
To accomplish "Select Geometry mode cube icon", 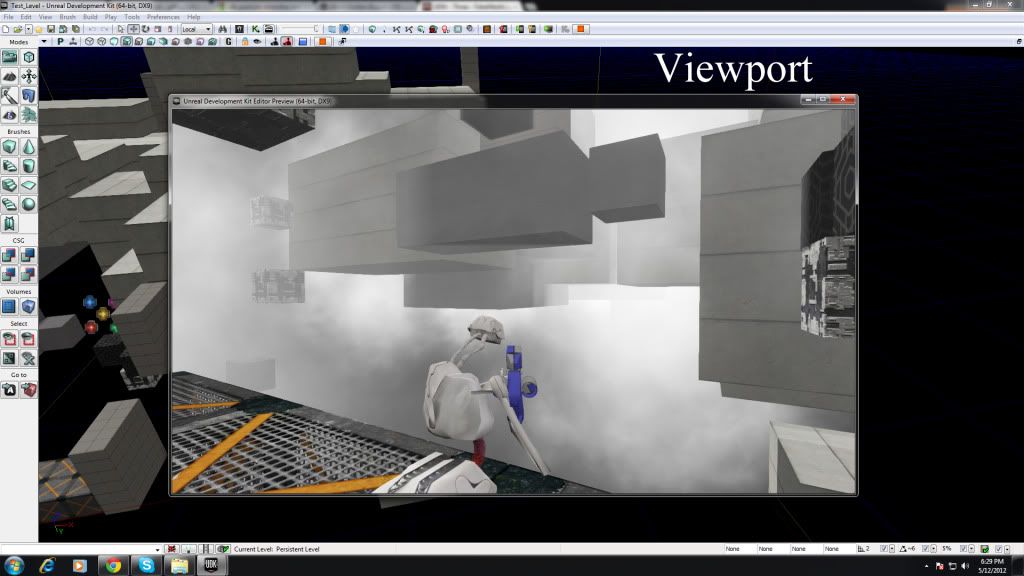I will coord(28,57).
